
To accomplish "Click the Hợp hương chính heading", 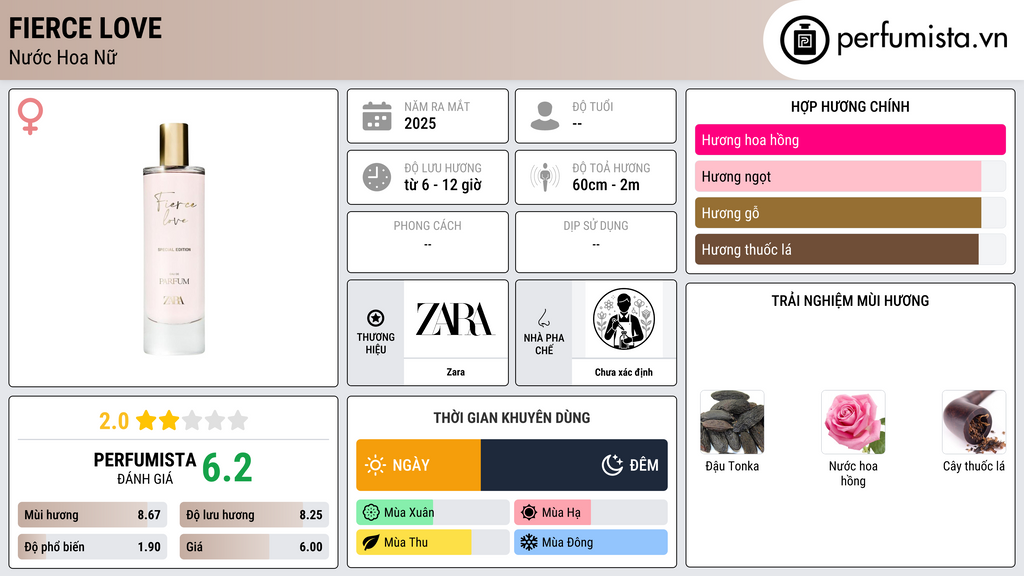I will pyautogui.click(x=850, y=106).
